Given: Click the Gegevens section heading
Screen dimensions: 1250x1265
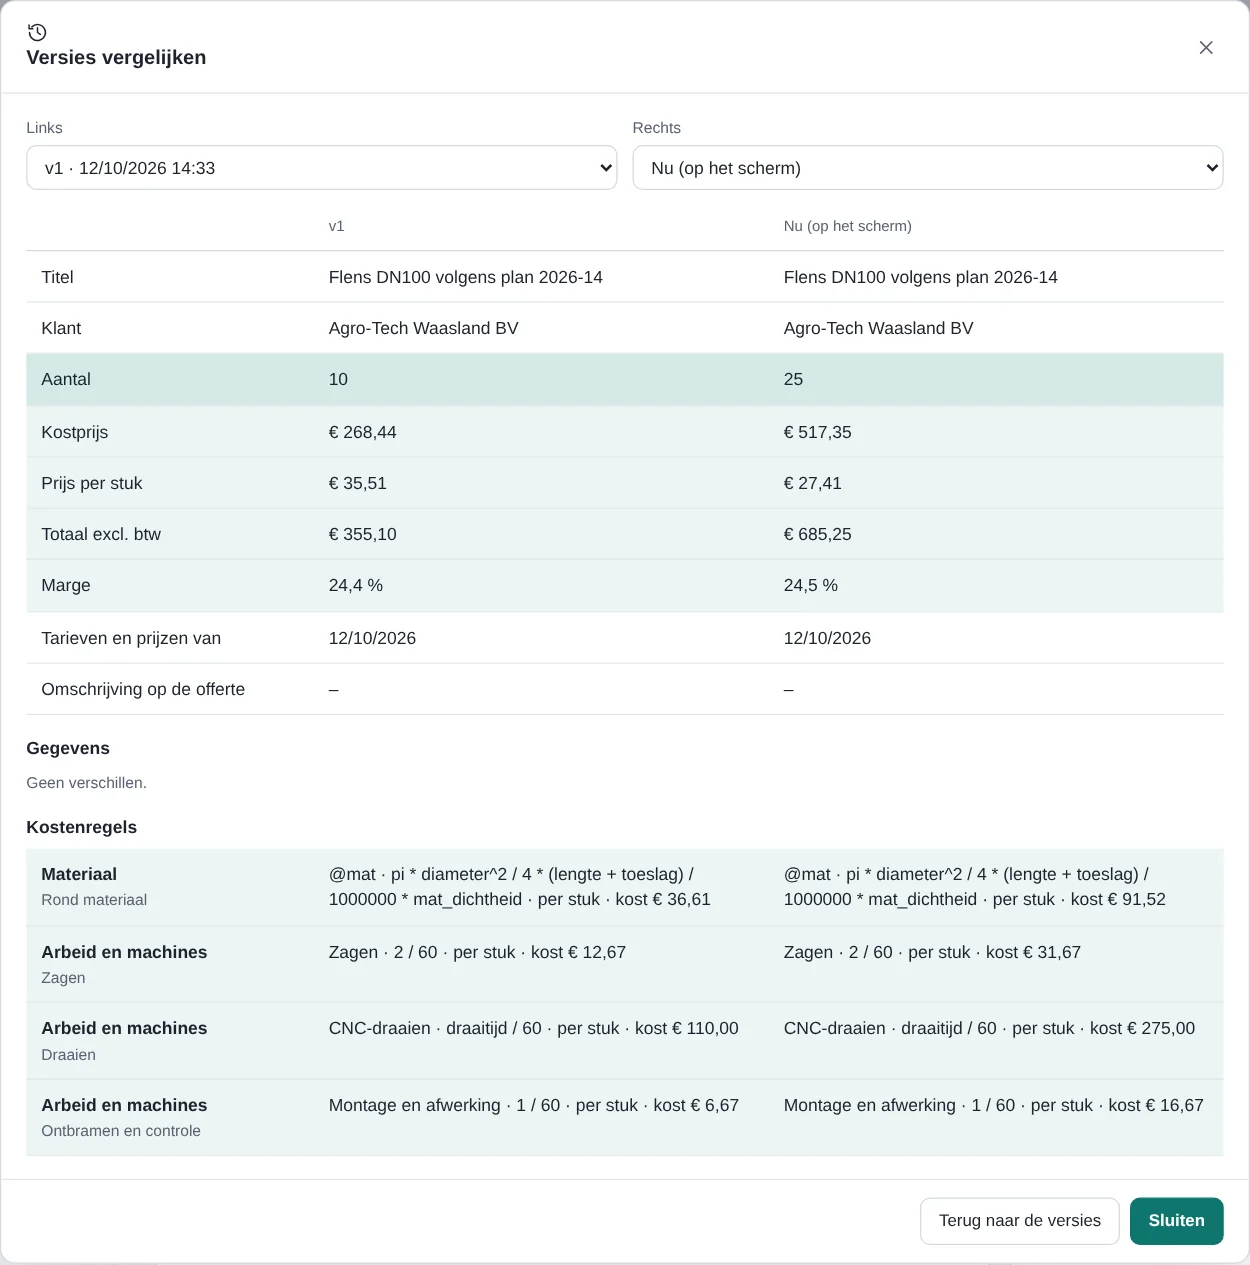Looking at the screenshot, I should click(x=68, y=748).
